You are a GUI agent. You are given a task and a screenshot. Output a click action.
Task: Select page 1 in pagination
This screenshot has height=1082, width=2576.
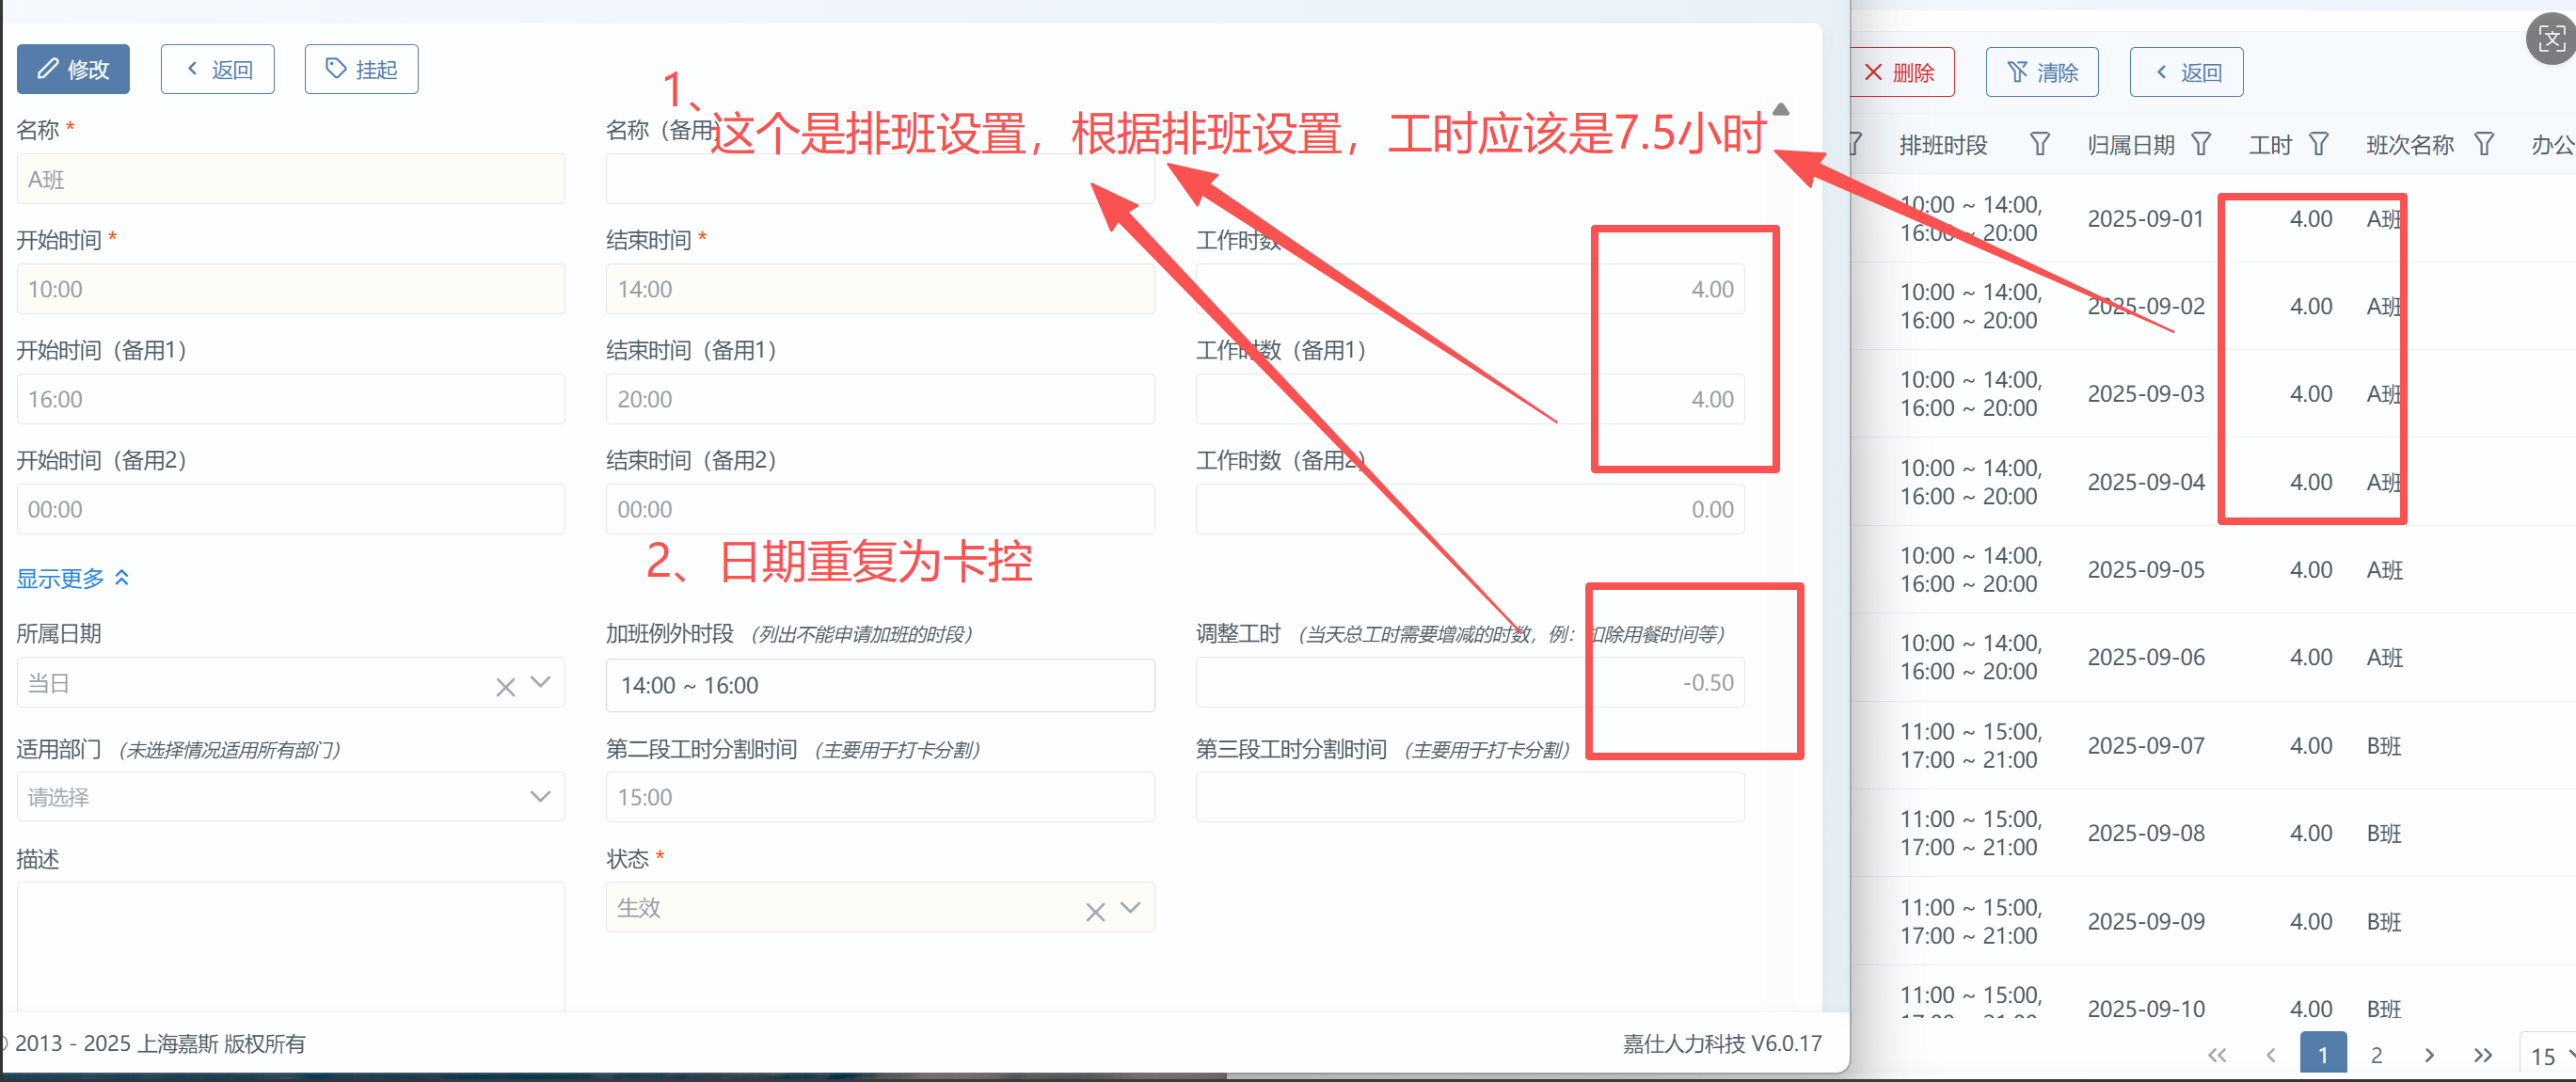(2322, 1055)
